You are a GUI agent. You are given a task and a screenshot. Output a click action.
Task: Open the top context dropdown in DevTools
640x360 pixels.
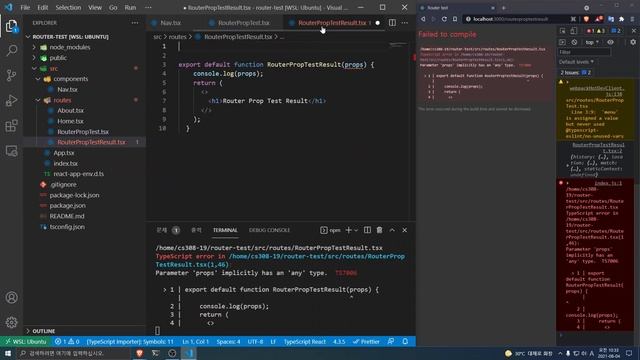(592, 42)
